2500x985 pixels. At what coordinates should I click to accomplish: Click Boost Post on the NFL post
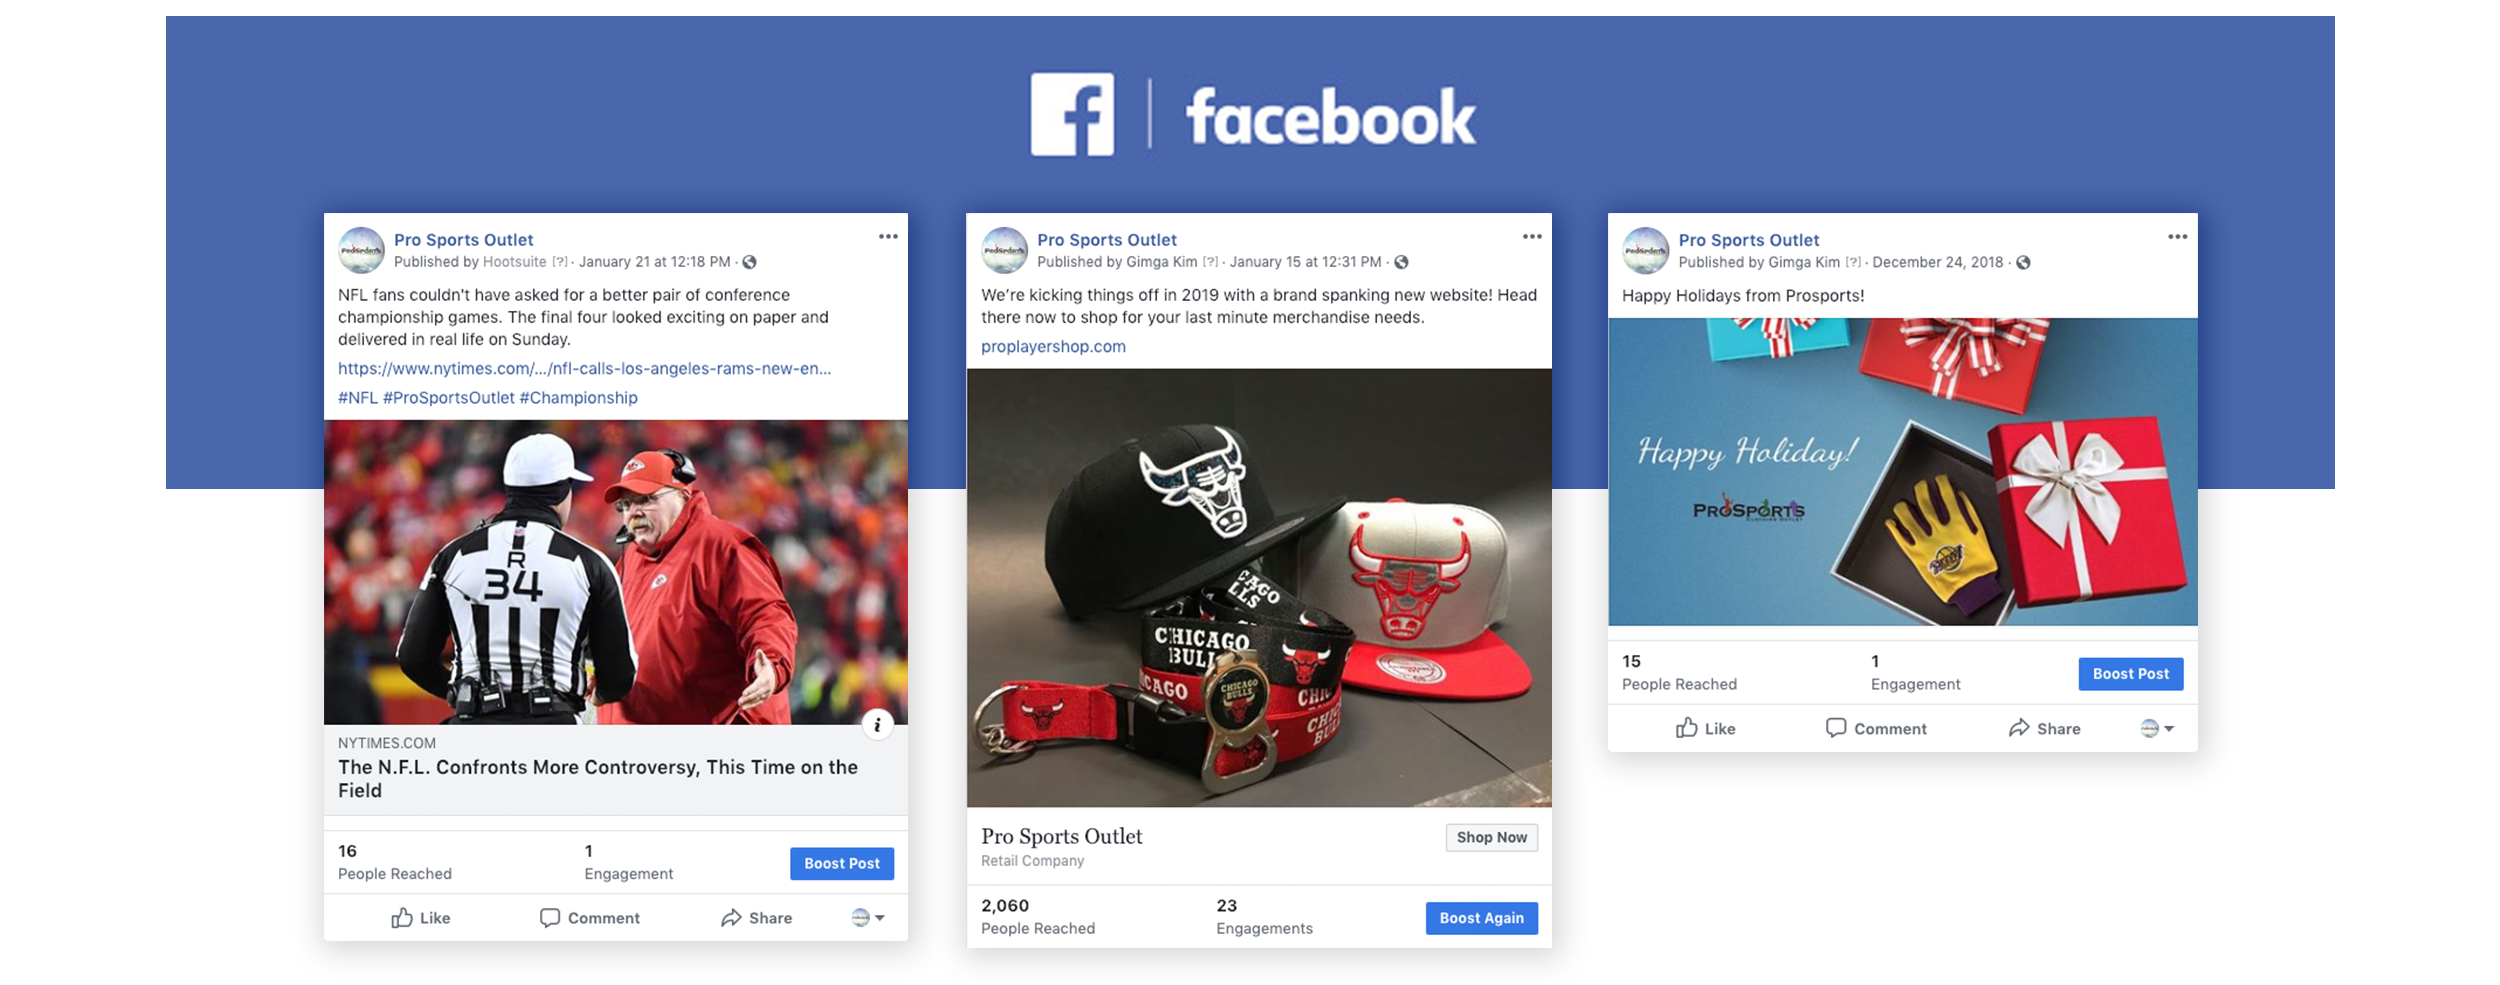point(842,863)
